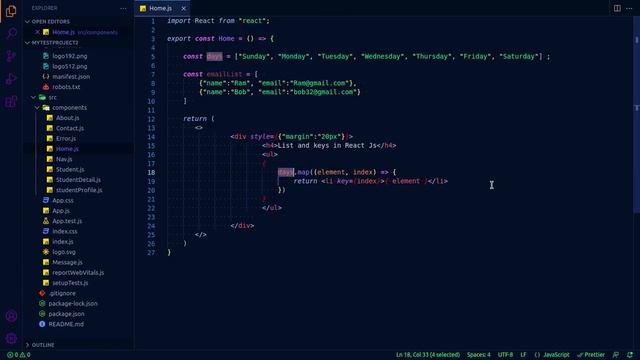Click the editor vertical scrollbar

click(x=636, y=114)
